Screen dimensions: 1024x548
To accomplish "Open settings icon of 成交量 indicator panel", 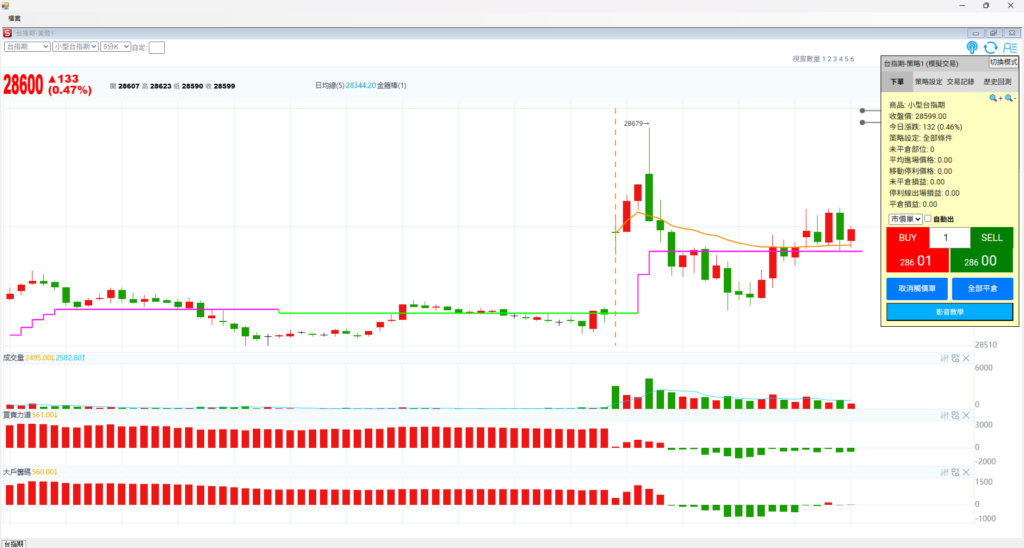I will coord(945,358).
